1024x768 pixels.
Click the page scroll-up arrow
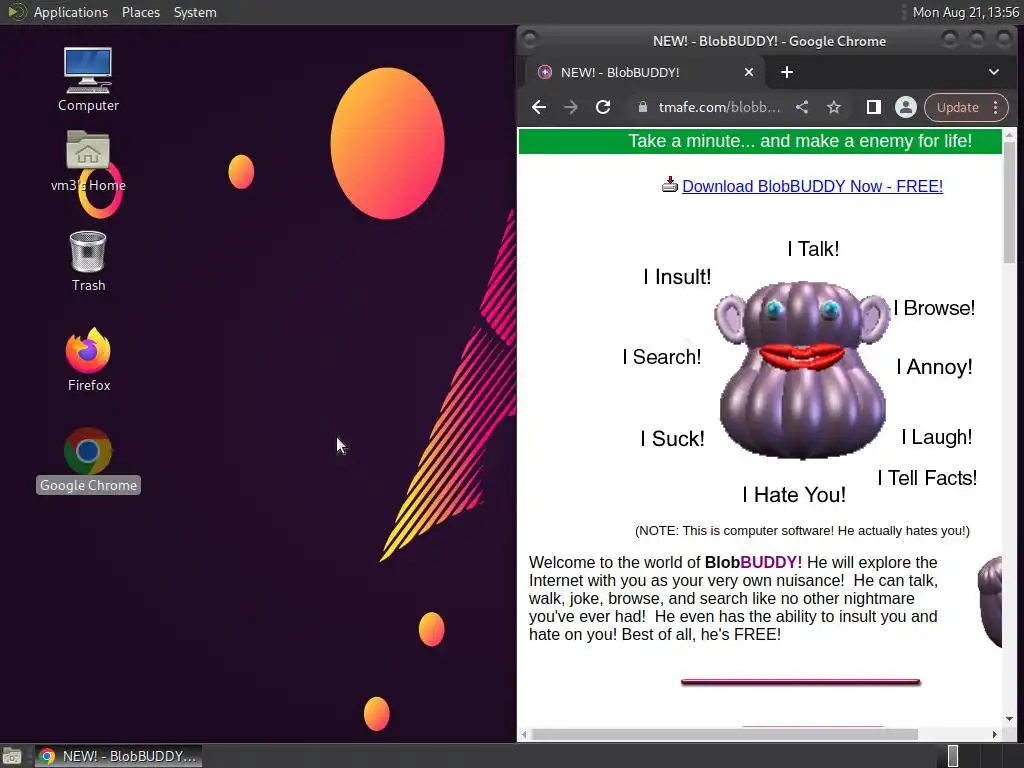tap(1010, 135)
